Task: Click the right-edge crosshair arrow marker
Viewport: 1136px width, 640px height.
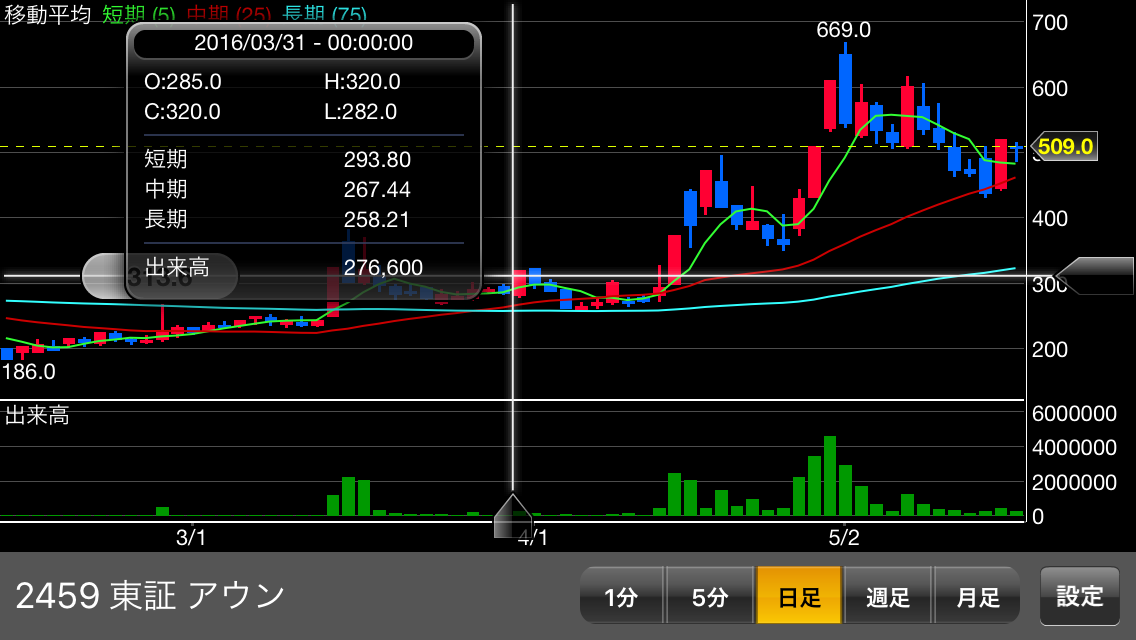Action: tap(1094, 276)
